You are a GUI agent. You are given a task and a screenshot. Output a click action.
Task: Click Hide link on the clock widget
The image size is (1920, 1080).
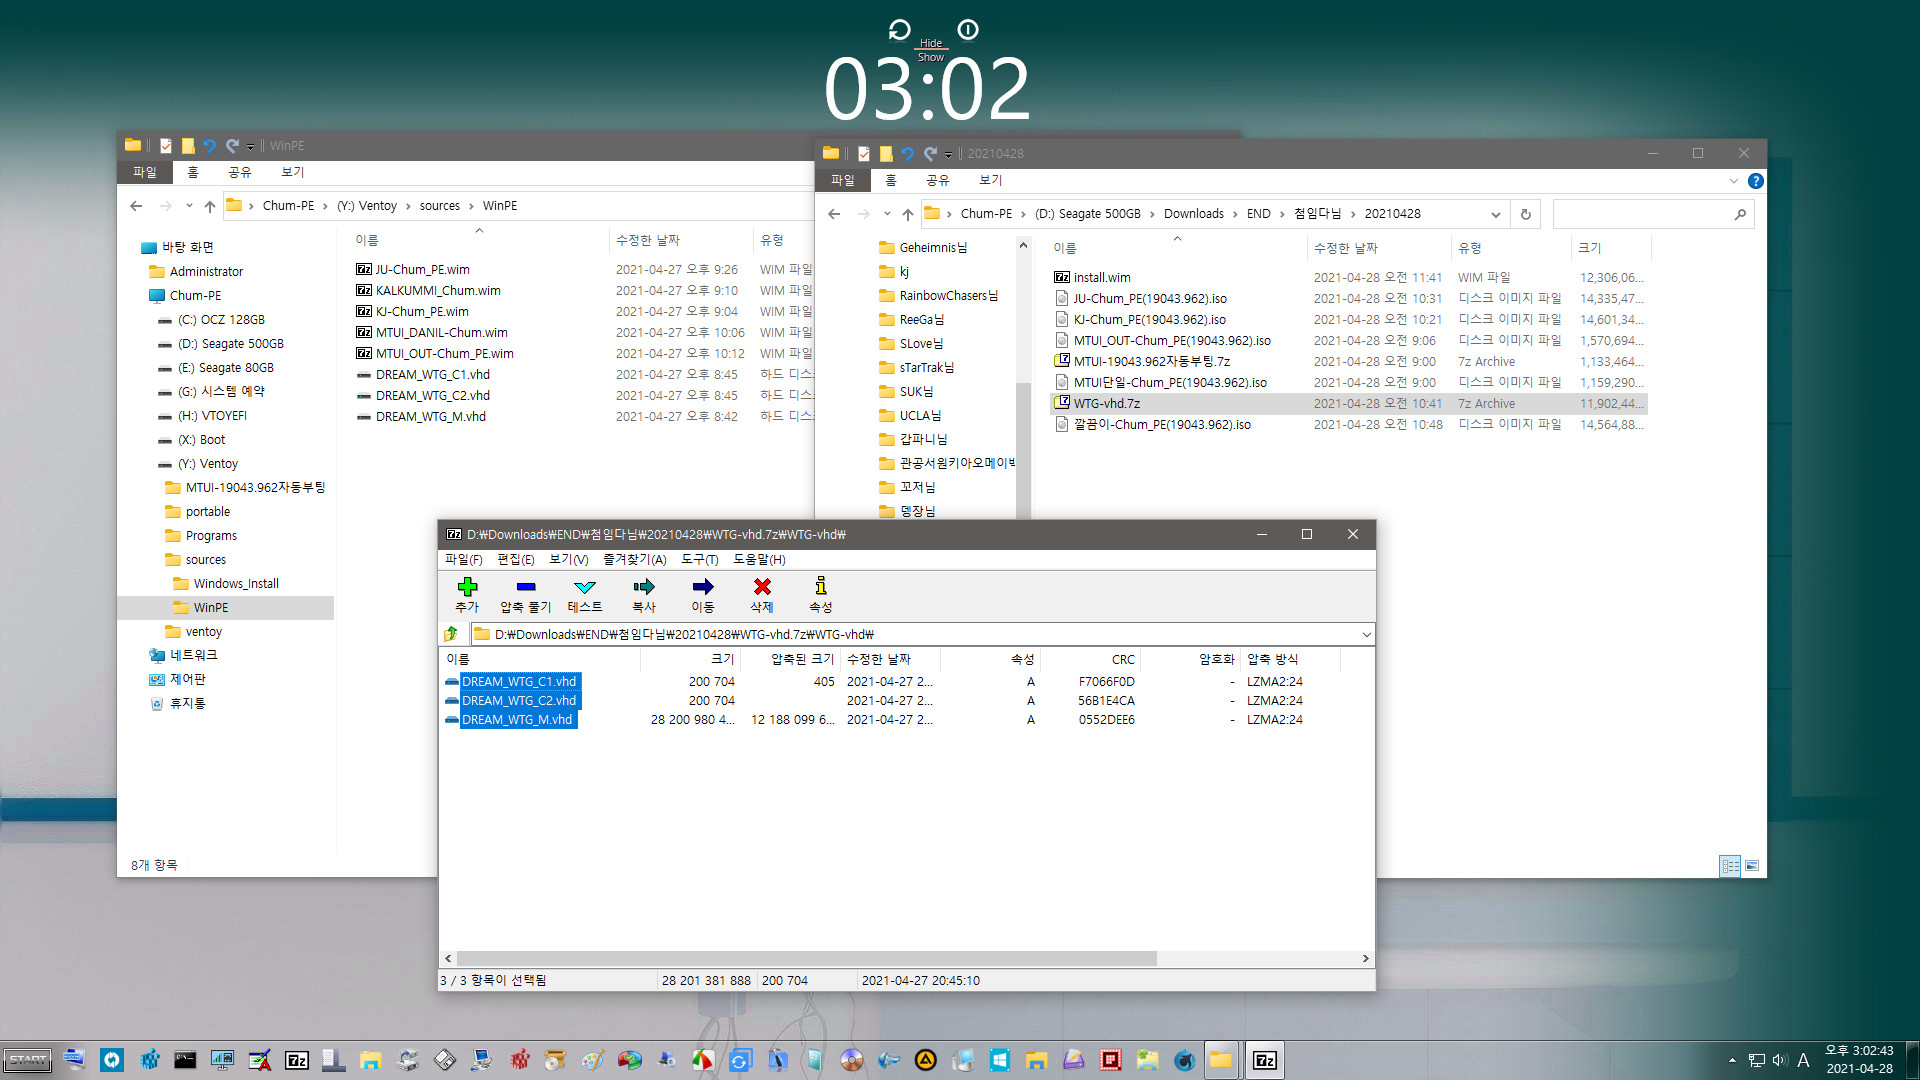pos(931,43)
